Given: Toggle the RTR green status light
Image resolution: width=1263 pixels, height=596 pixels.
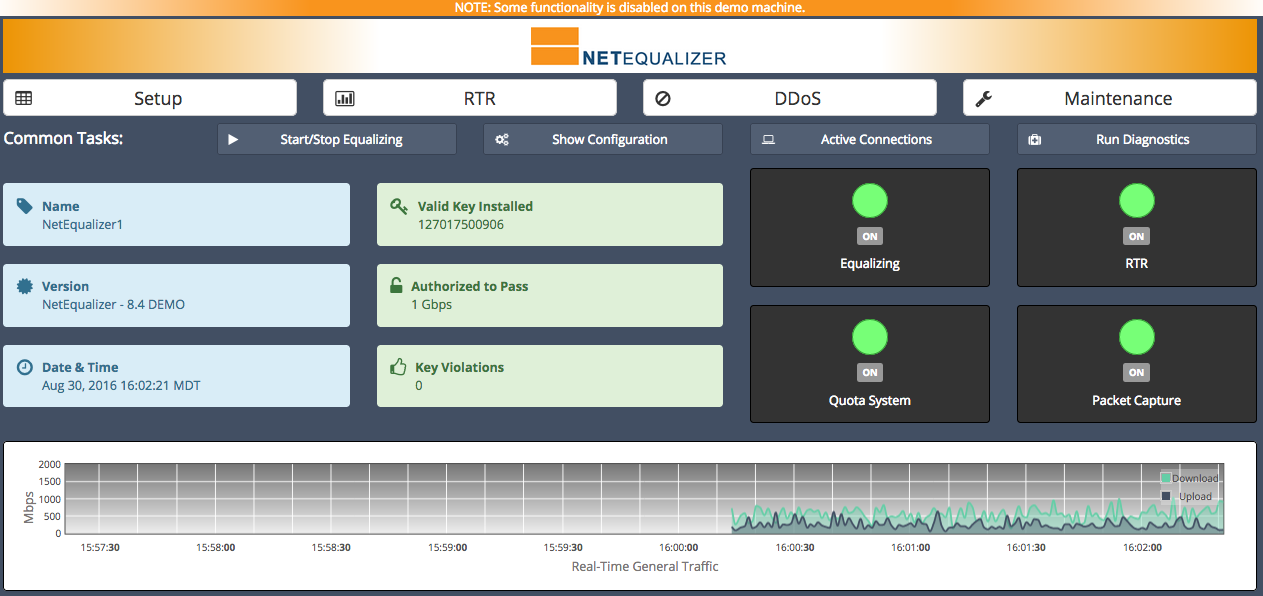Looking at the screenshot, I should pos(1137,200).
